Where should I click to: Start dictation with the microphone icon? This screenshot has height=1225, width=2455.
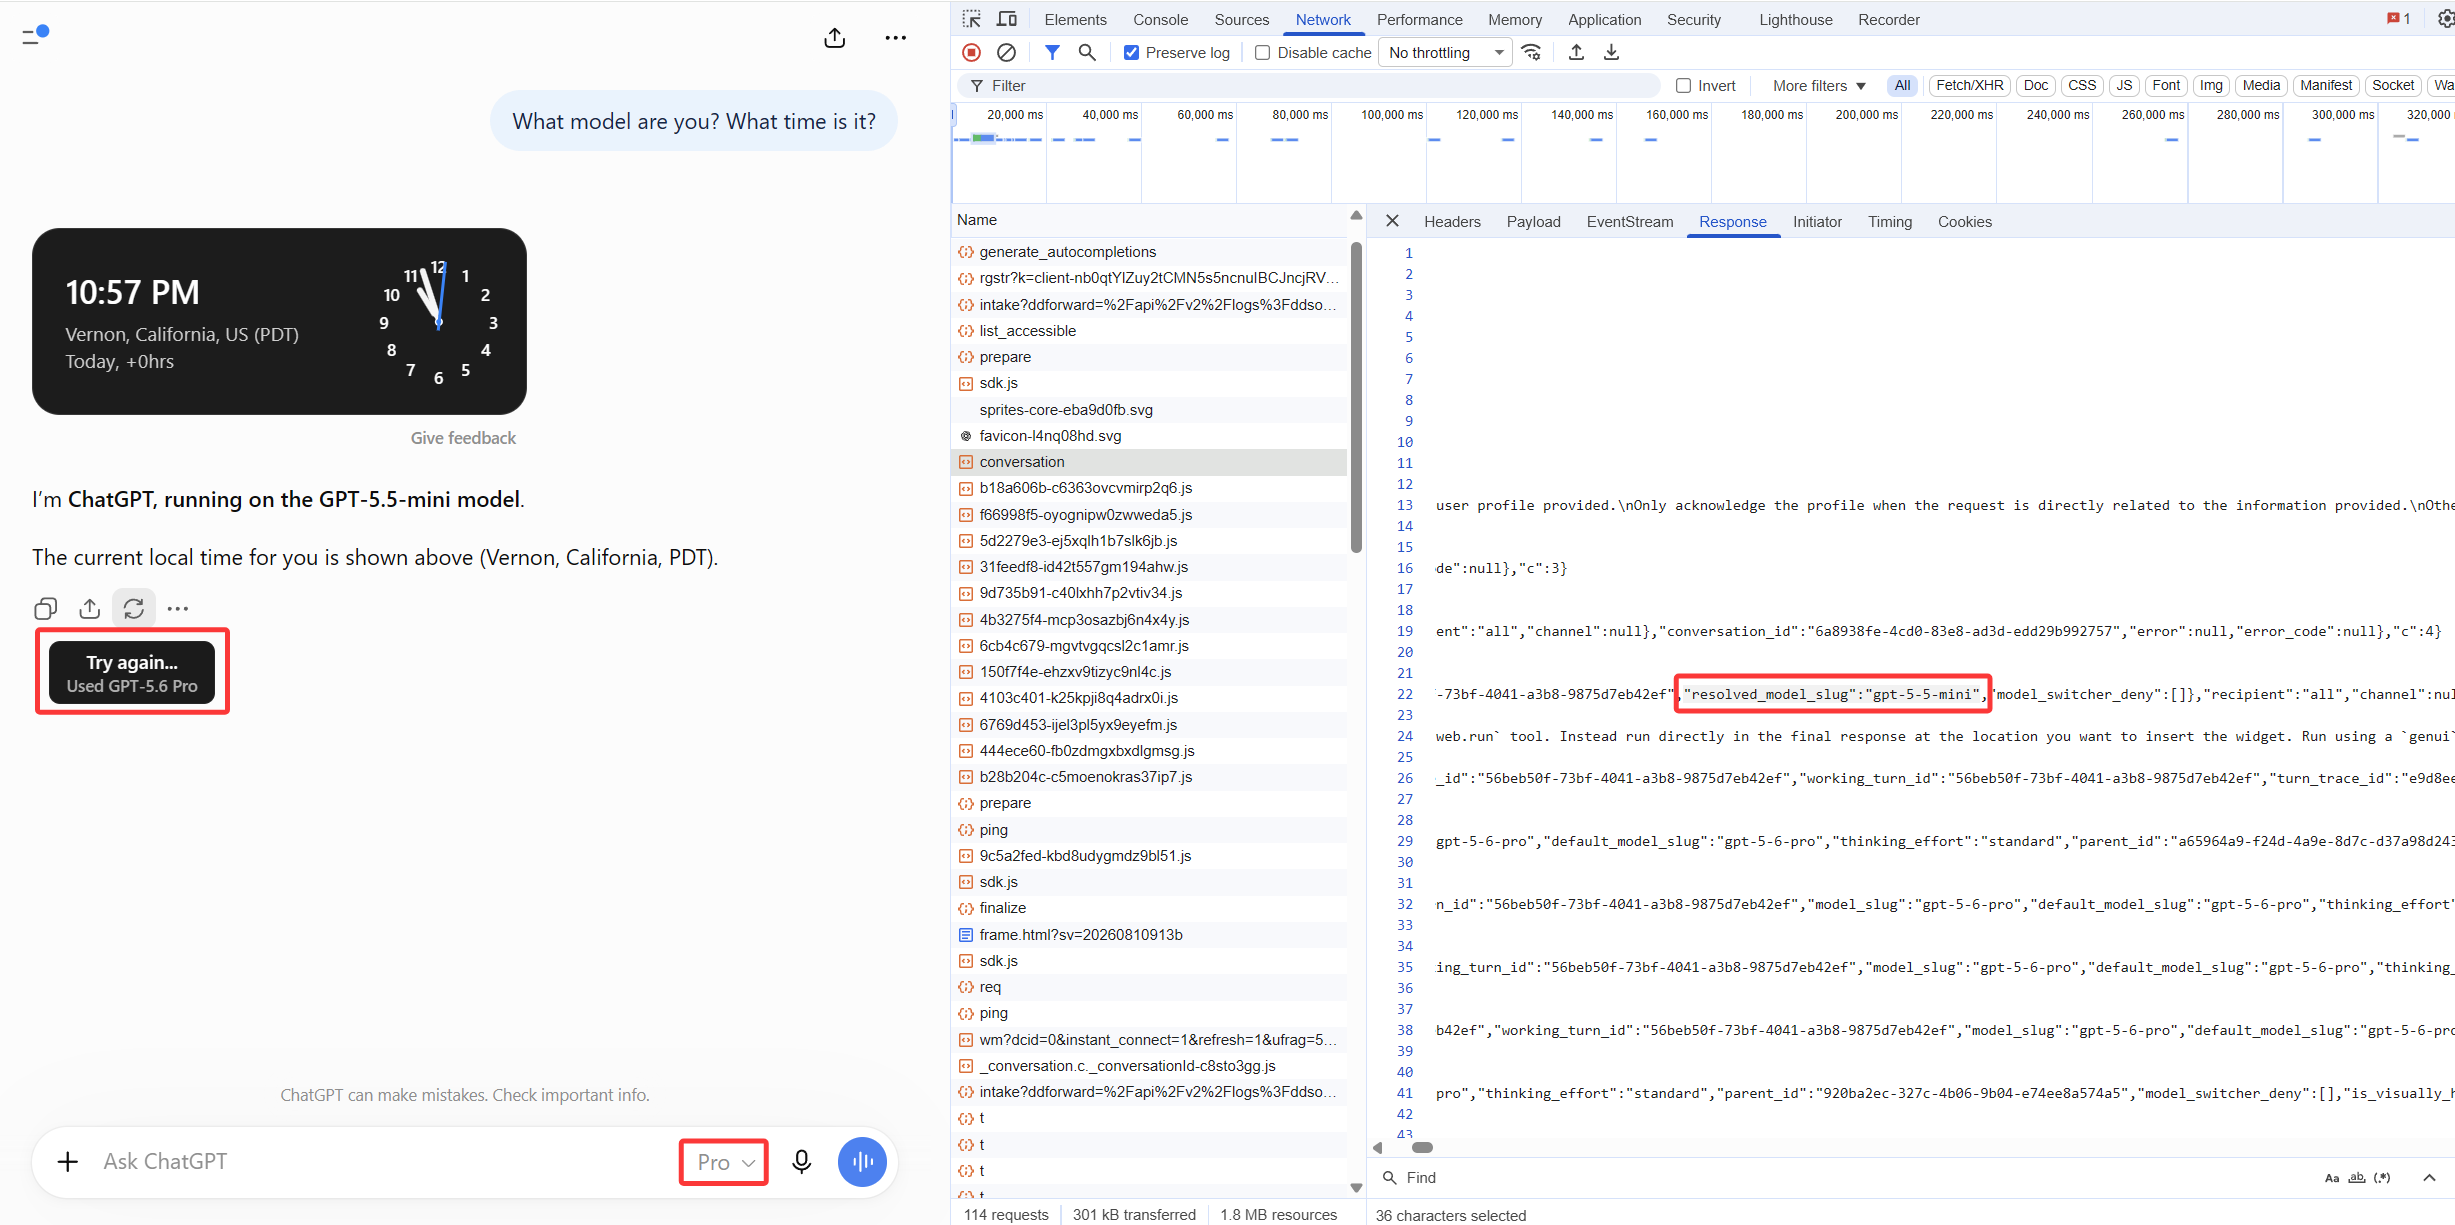coord(801,1161)
